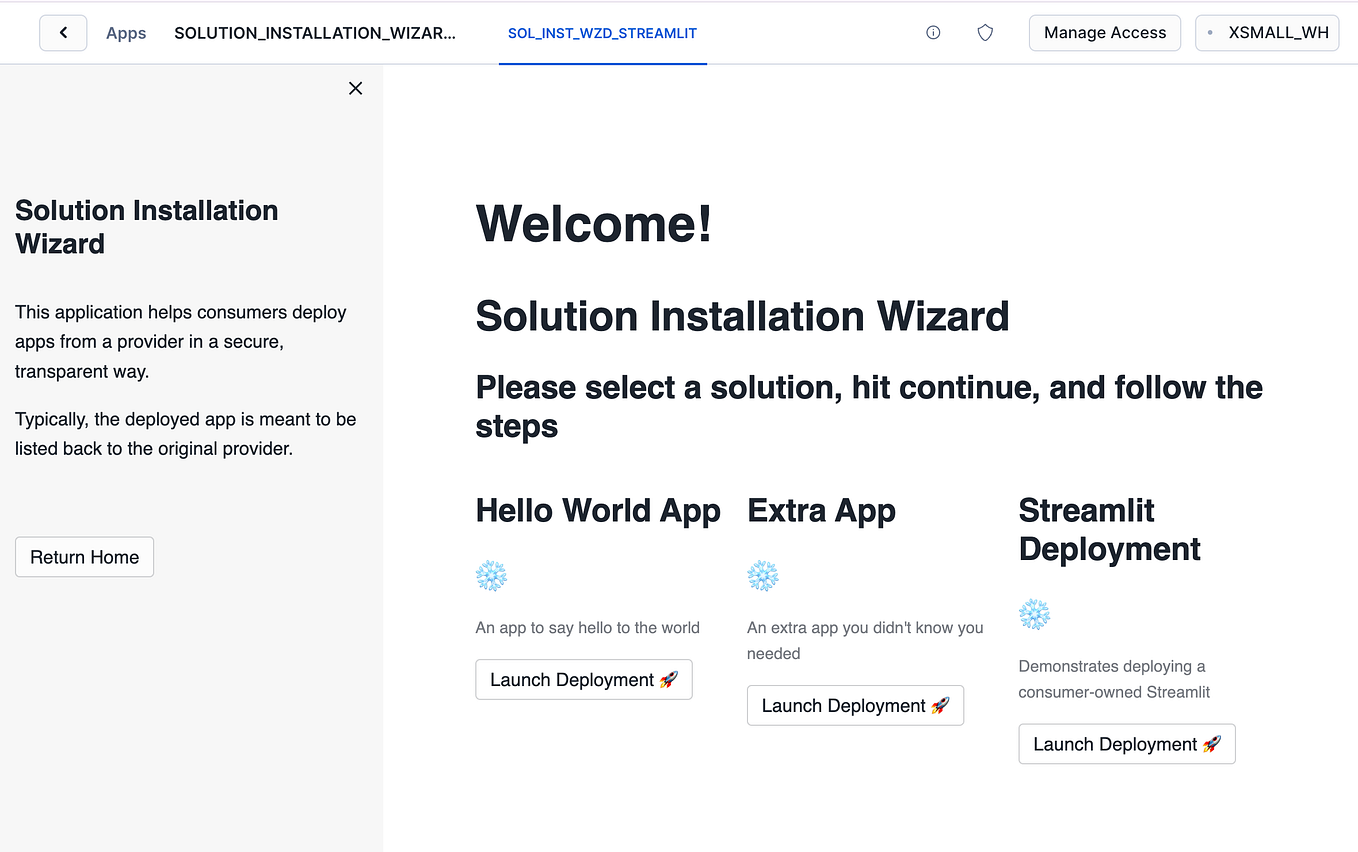Click the rocket emoji on Streamlit Deployment's button

pos(1211,744)
